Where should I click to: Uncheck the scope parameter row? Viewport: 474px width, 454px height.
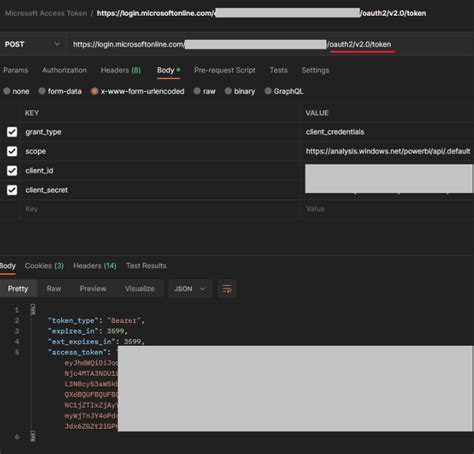pos(12,151)
